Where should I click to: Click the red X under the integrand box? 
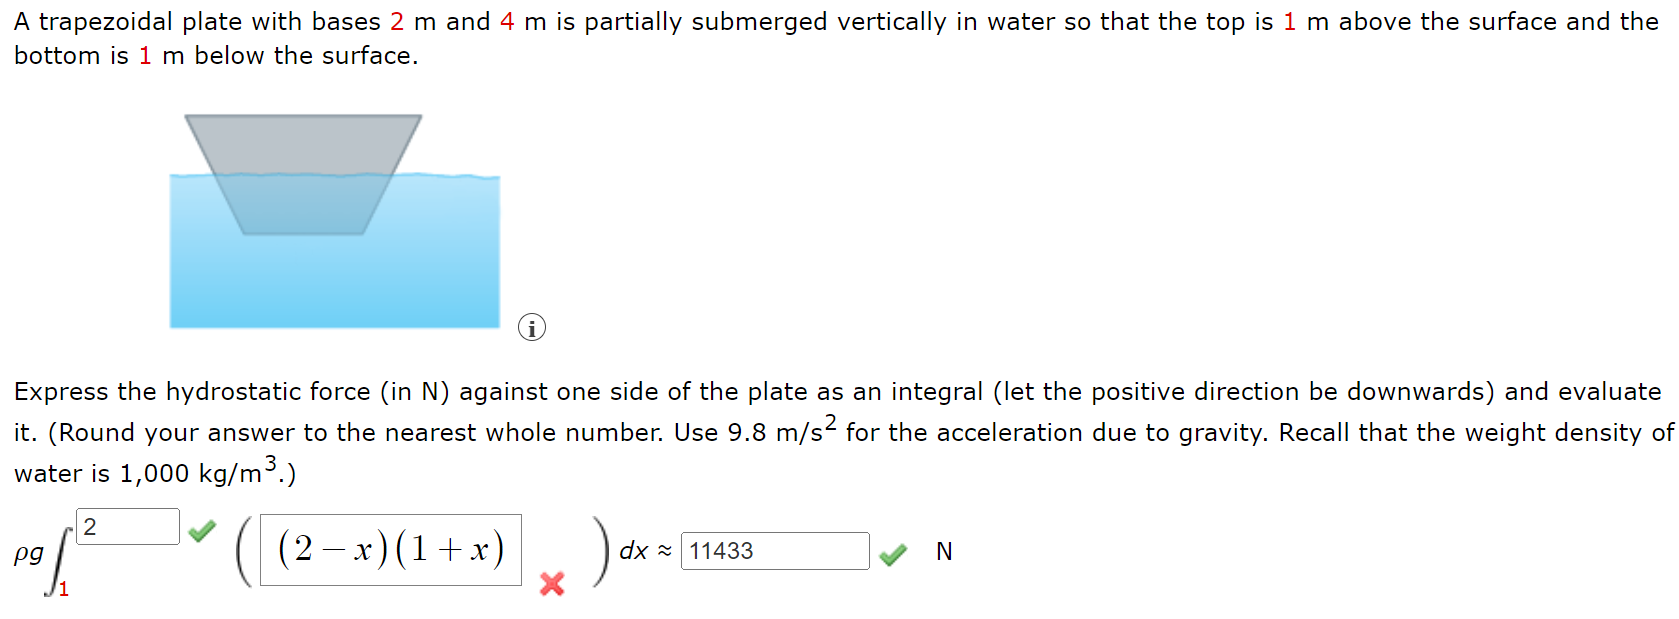pos(550,586)
